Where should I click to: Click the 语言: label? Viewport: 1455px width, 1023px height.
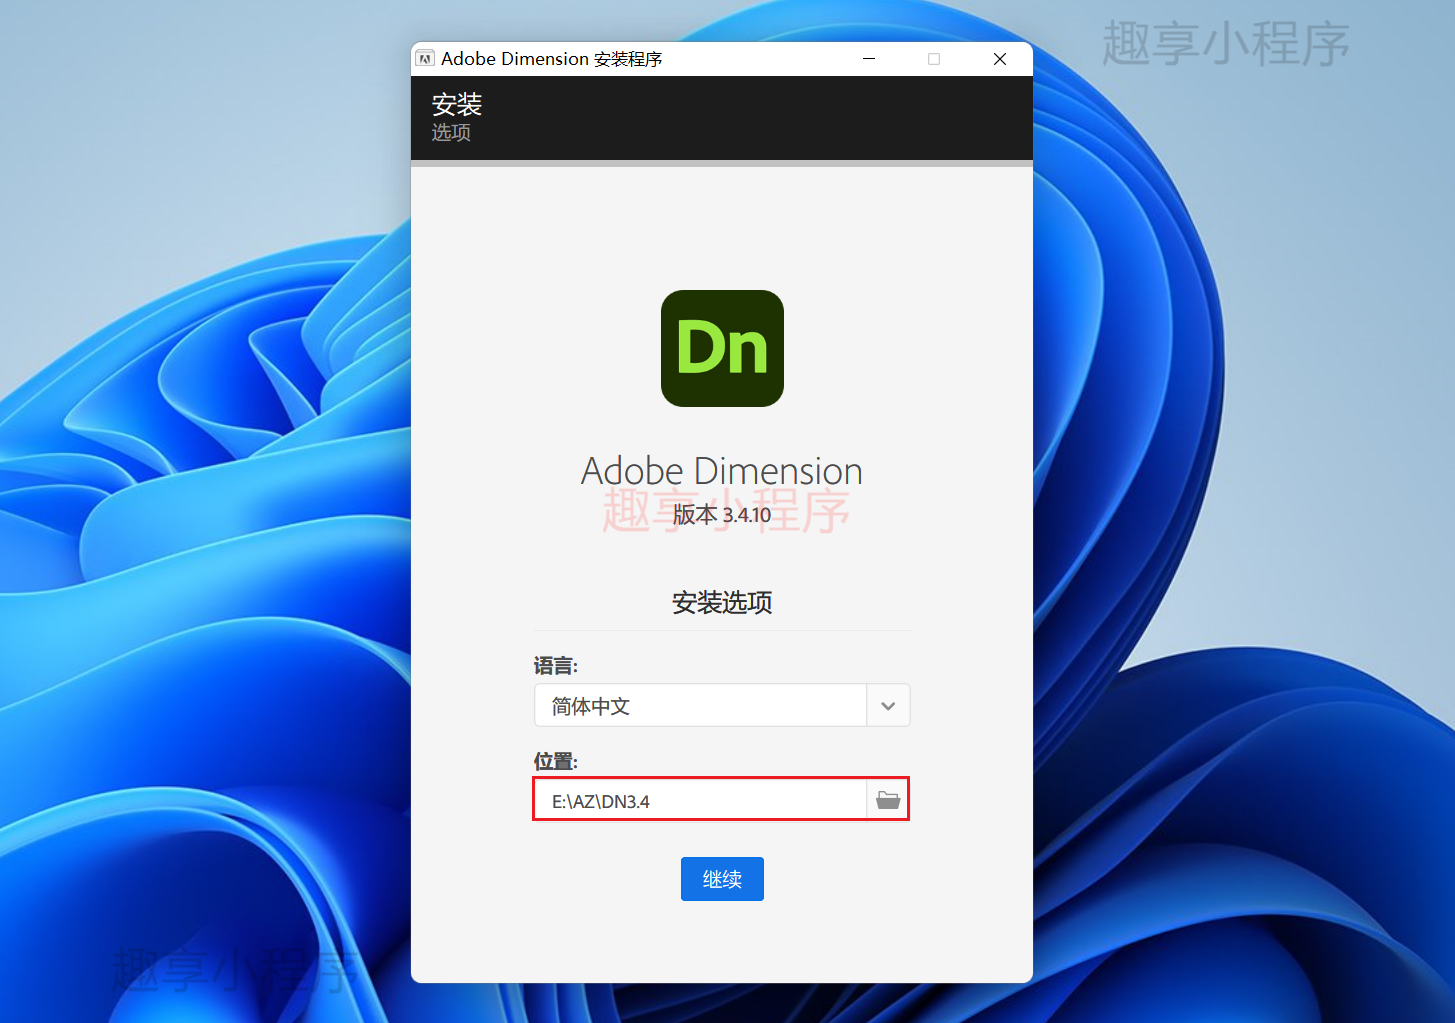556,666
